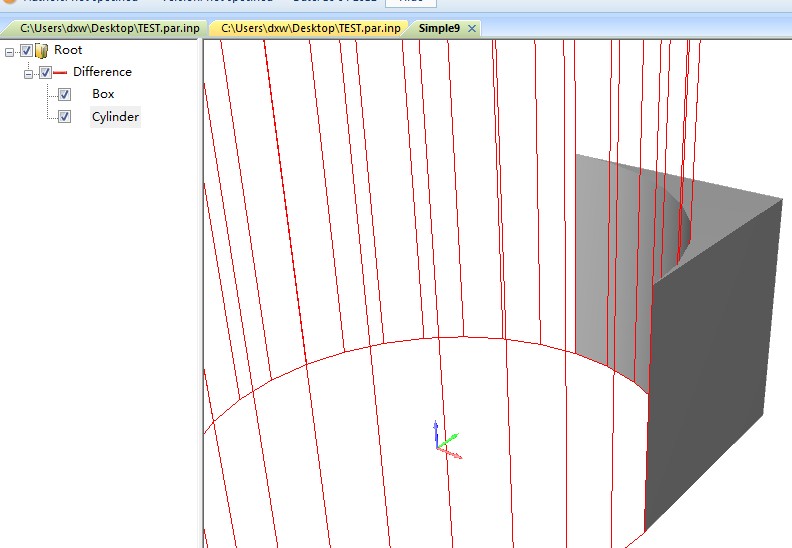Click the Root folder icon
Viewport: 792px width, 548px height.
(x=42, y=51)
